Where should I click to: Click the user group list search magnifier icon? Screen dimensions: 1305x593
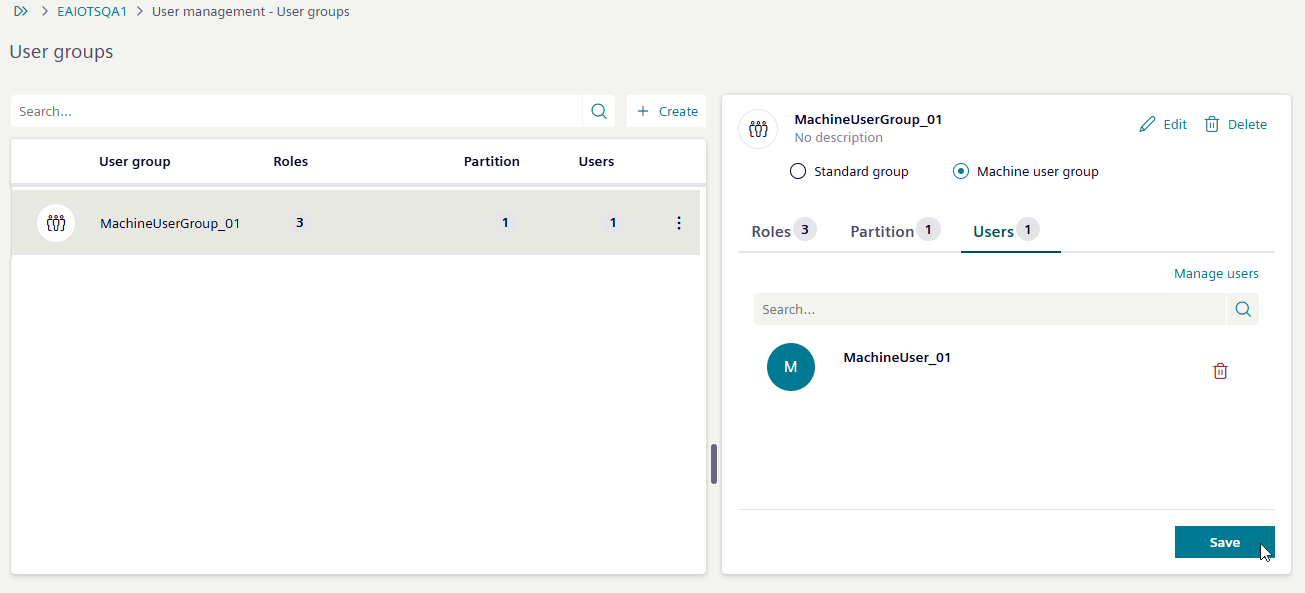(599, 112)
